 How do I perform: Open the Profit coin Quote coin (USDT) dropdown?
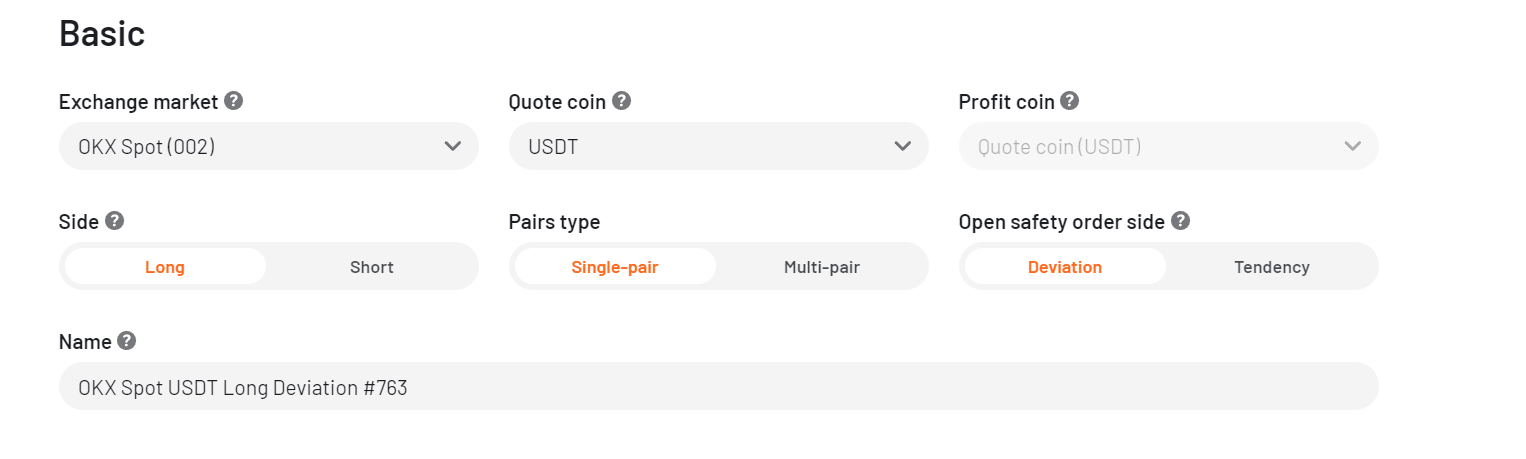[1169, 146]
